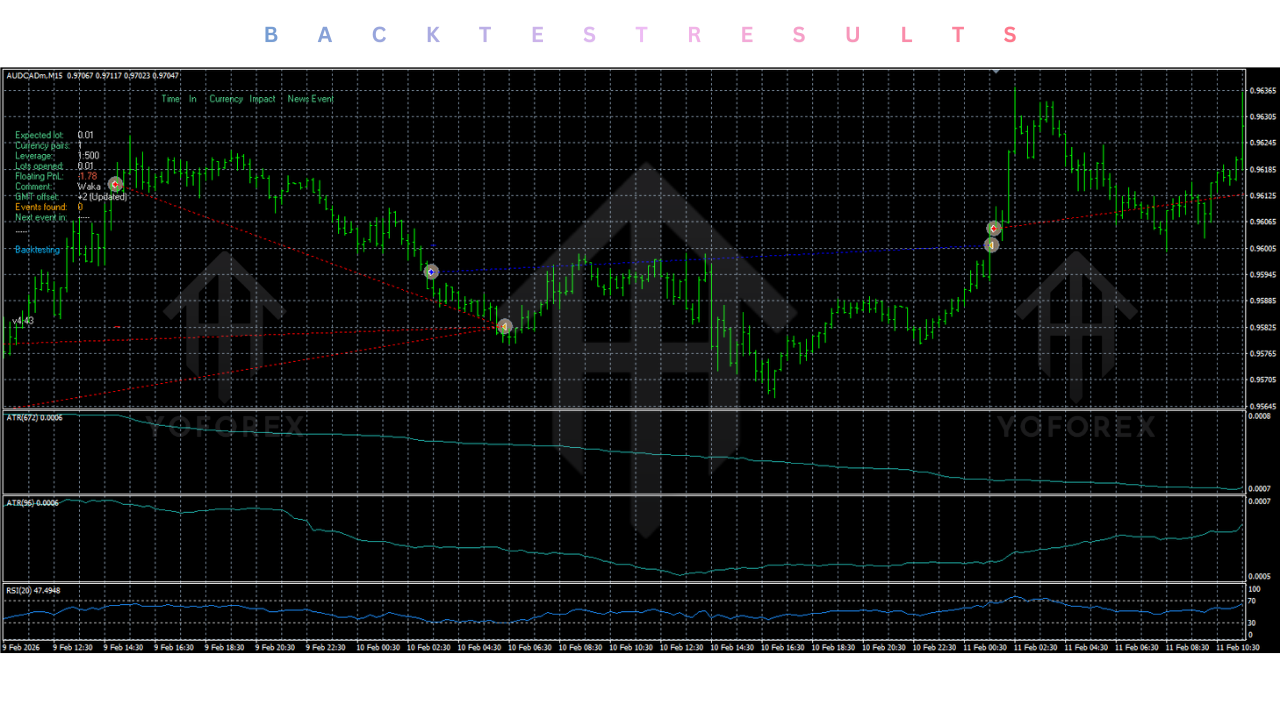Screen dimensions: 1280x720
Task: Click the blue diamond trade marker mid-chart
Action: click(x=431, y=271)
